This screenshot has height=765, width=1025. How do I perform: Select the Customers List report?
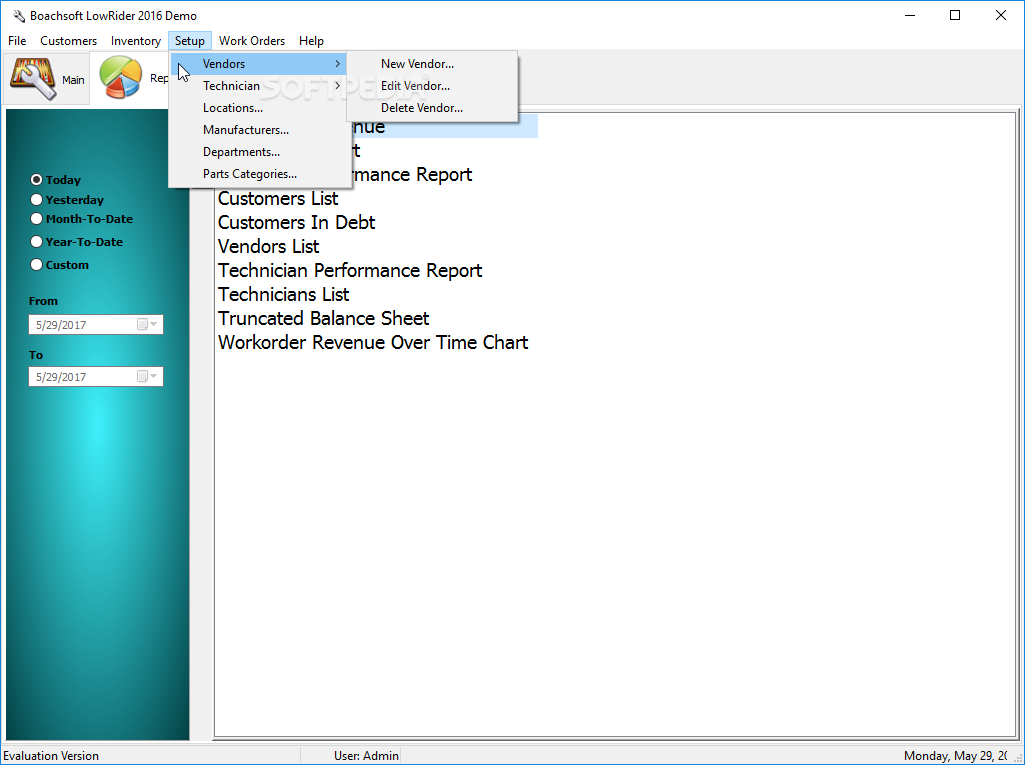click(x=278, y=198)
